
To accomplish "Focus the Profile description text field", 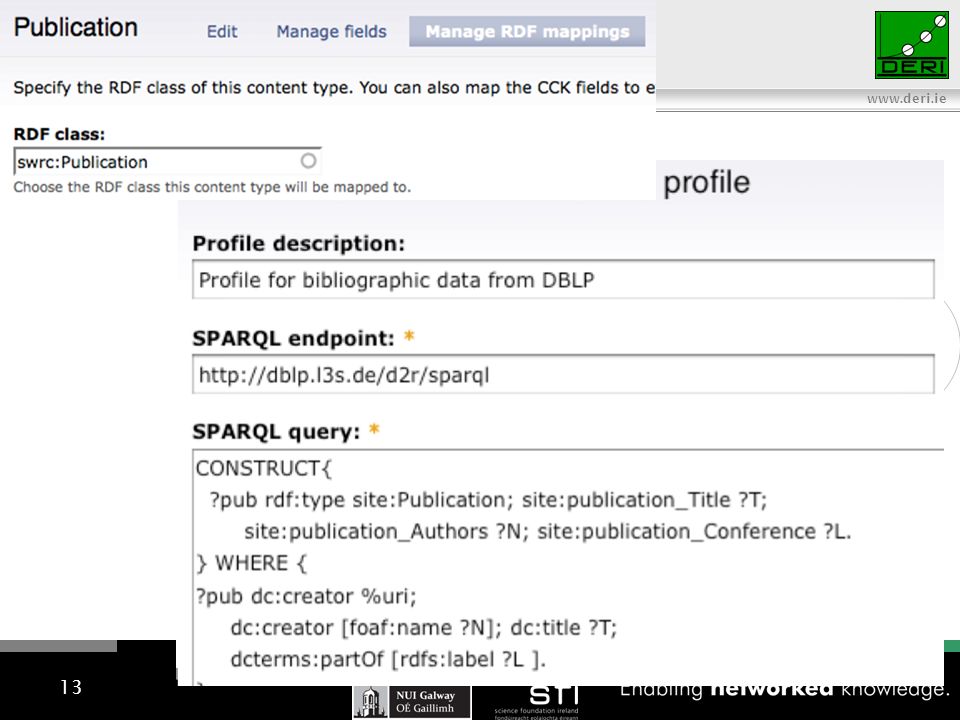I will coord(563,280).
